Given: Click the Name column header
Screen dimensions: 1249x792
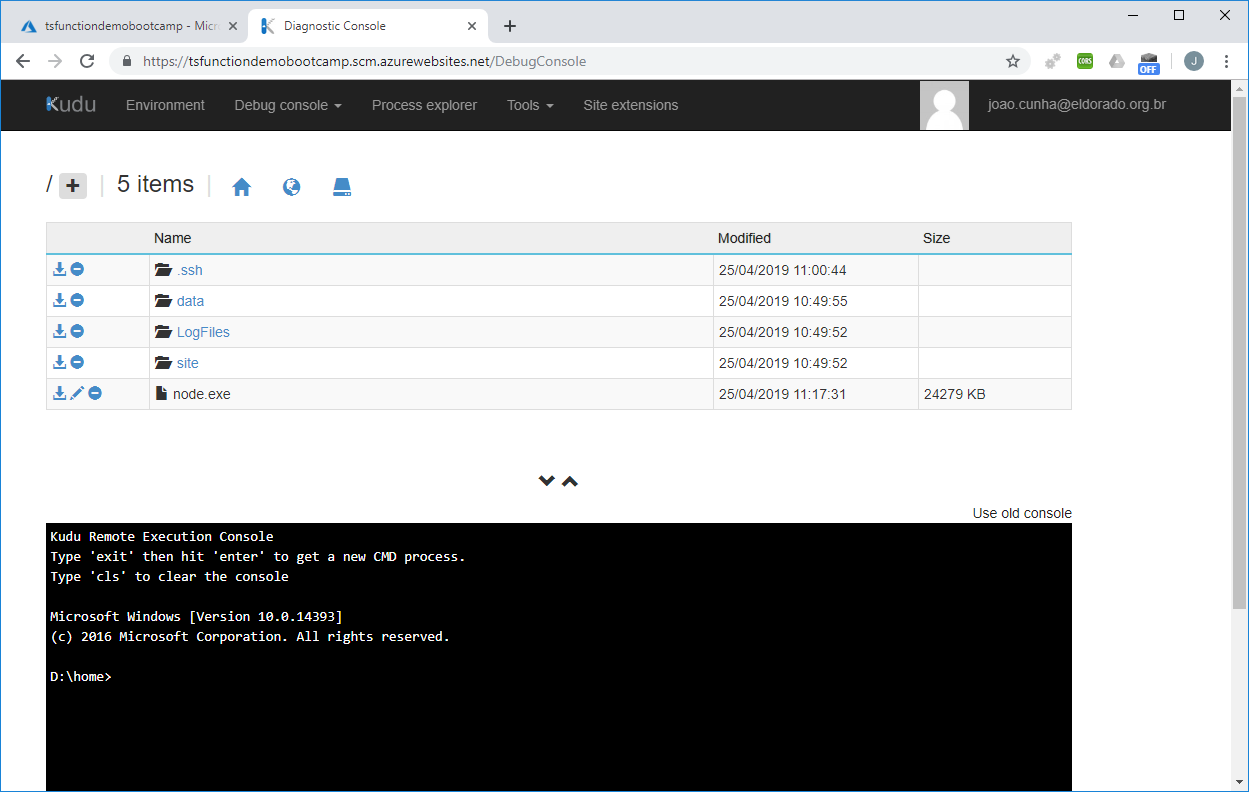Looking at the screenshot, I should point(172,238).
